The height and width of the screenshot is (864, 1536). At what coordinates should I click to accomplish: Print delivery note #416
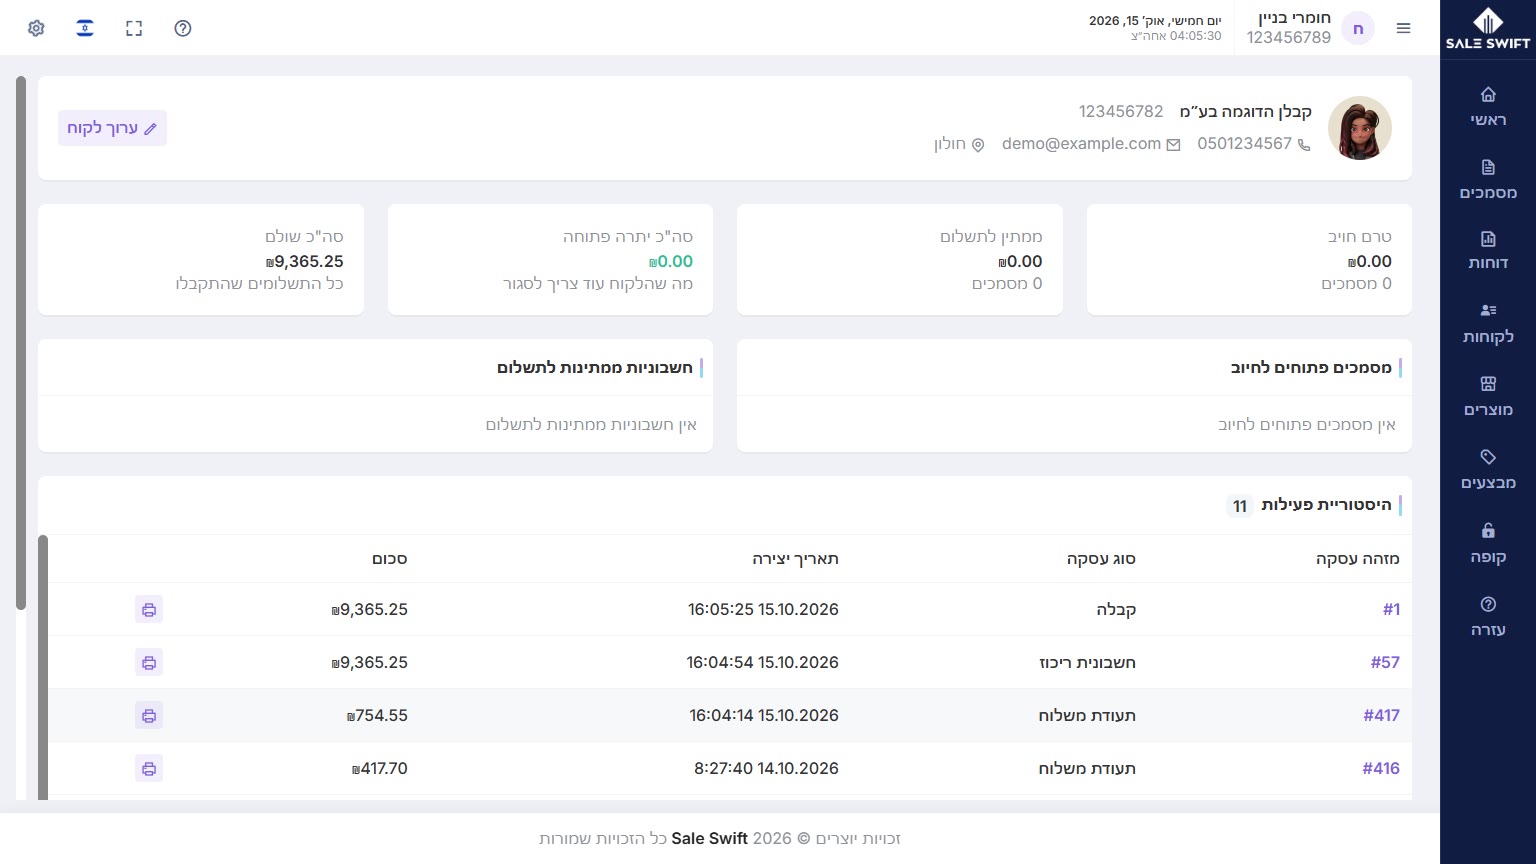[149, 768]
